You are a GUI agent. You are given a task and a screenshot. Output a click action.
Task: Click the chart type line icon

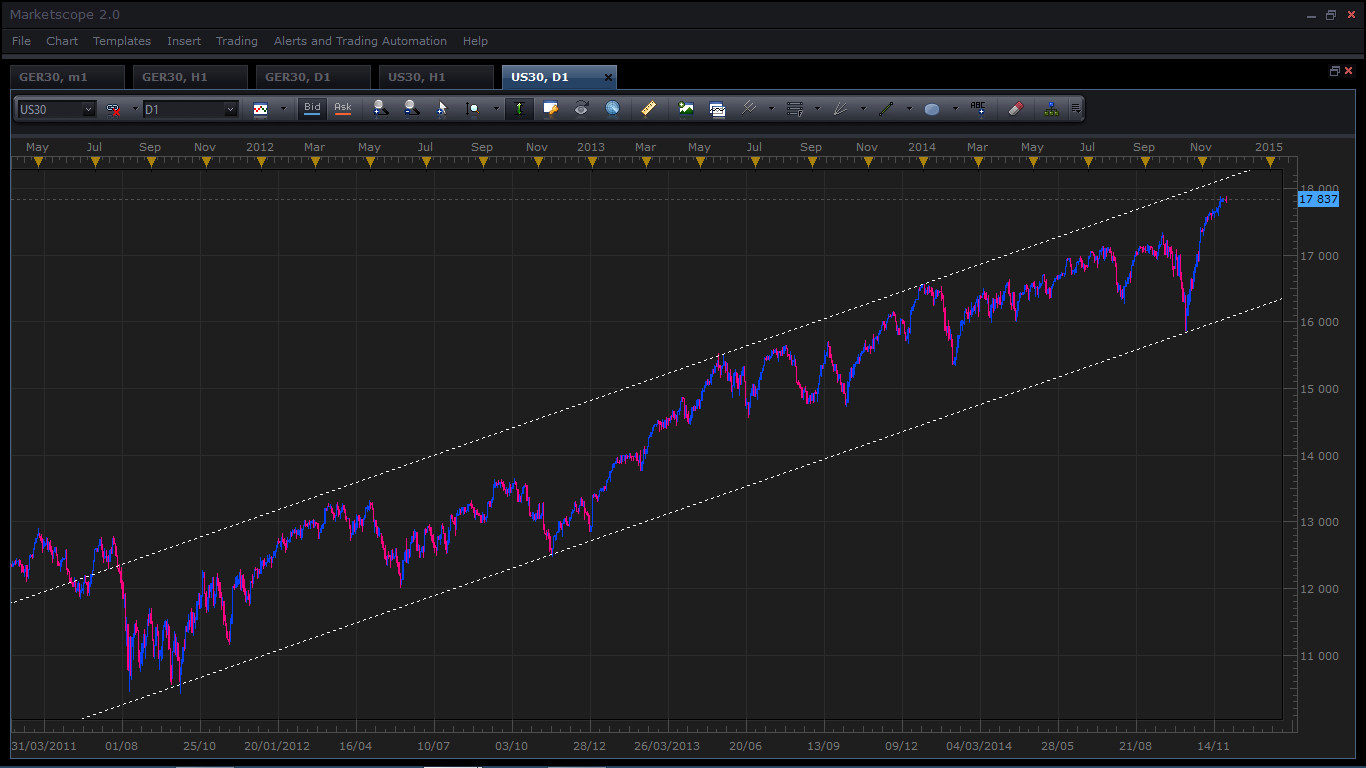[261, 109]
